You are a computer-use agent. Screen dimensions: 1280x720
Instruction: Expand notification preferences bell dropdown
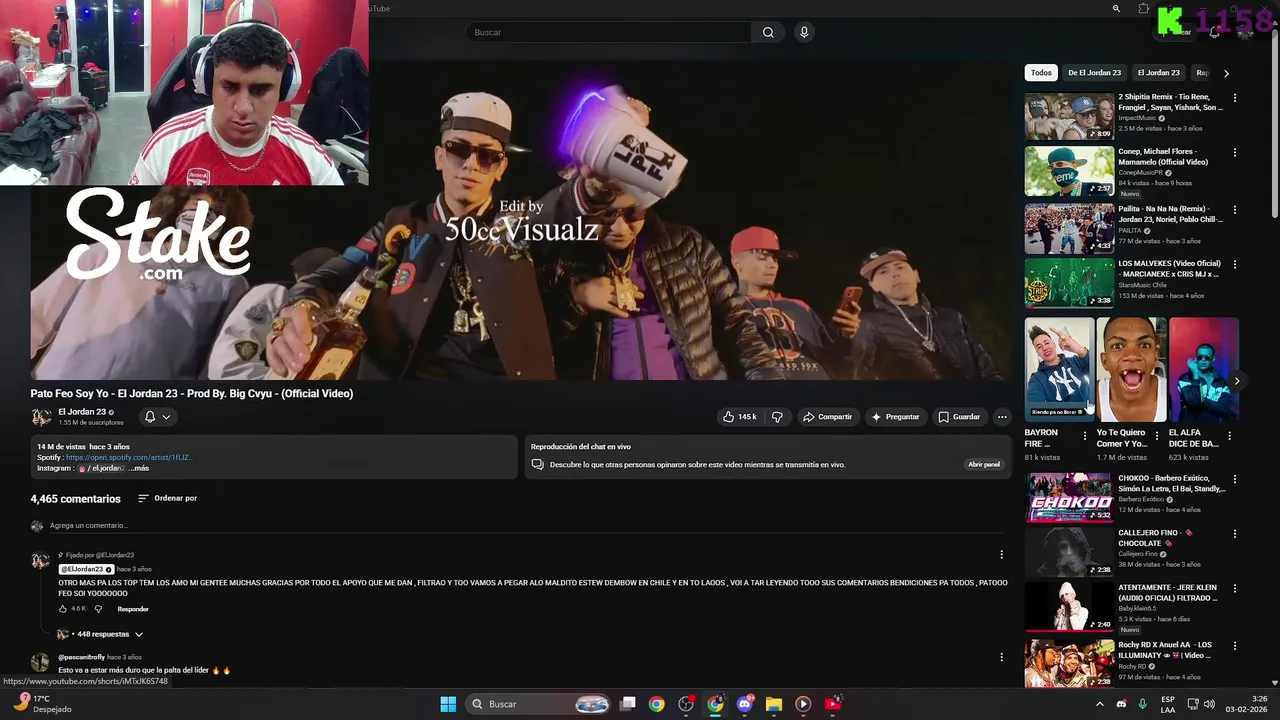(x=157, y=417)
